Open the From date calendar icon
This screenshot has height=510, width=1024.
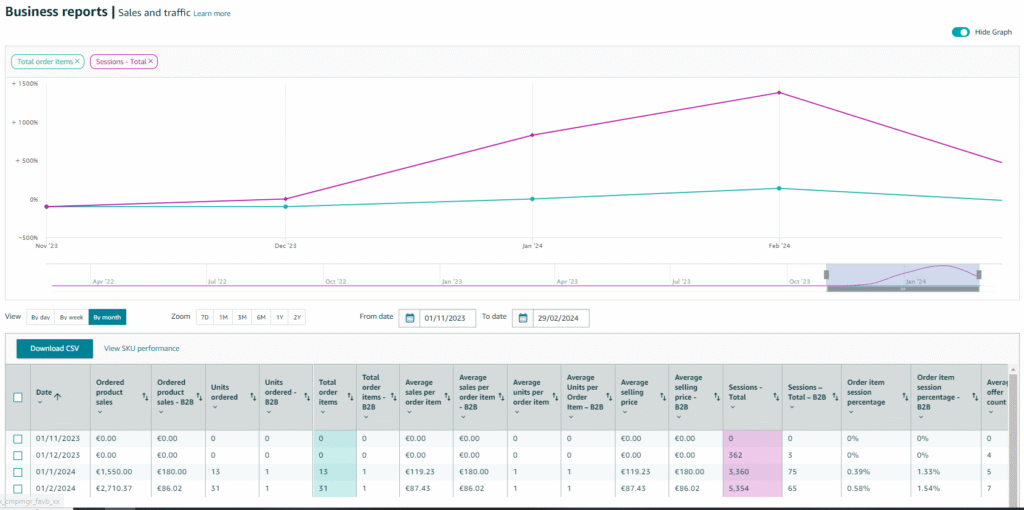tap(409, 318)
